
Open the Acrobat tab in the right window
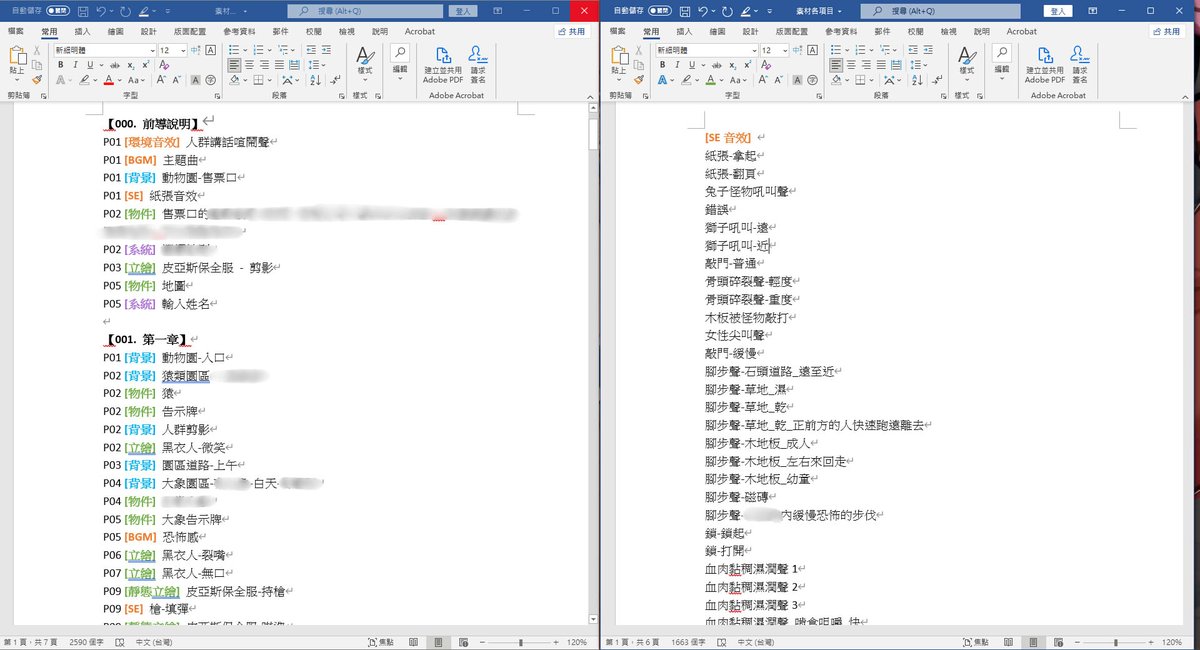(1021, 31)
